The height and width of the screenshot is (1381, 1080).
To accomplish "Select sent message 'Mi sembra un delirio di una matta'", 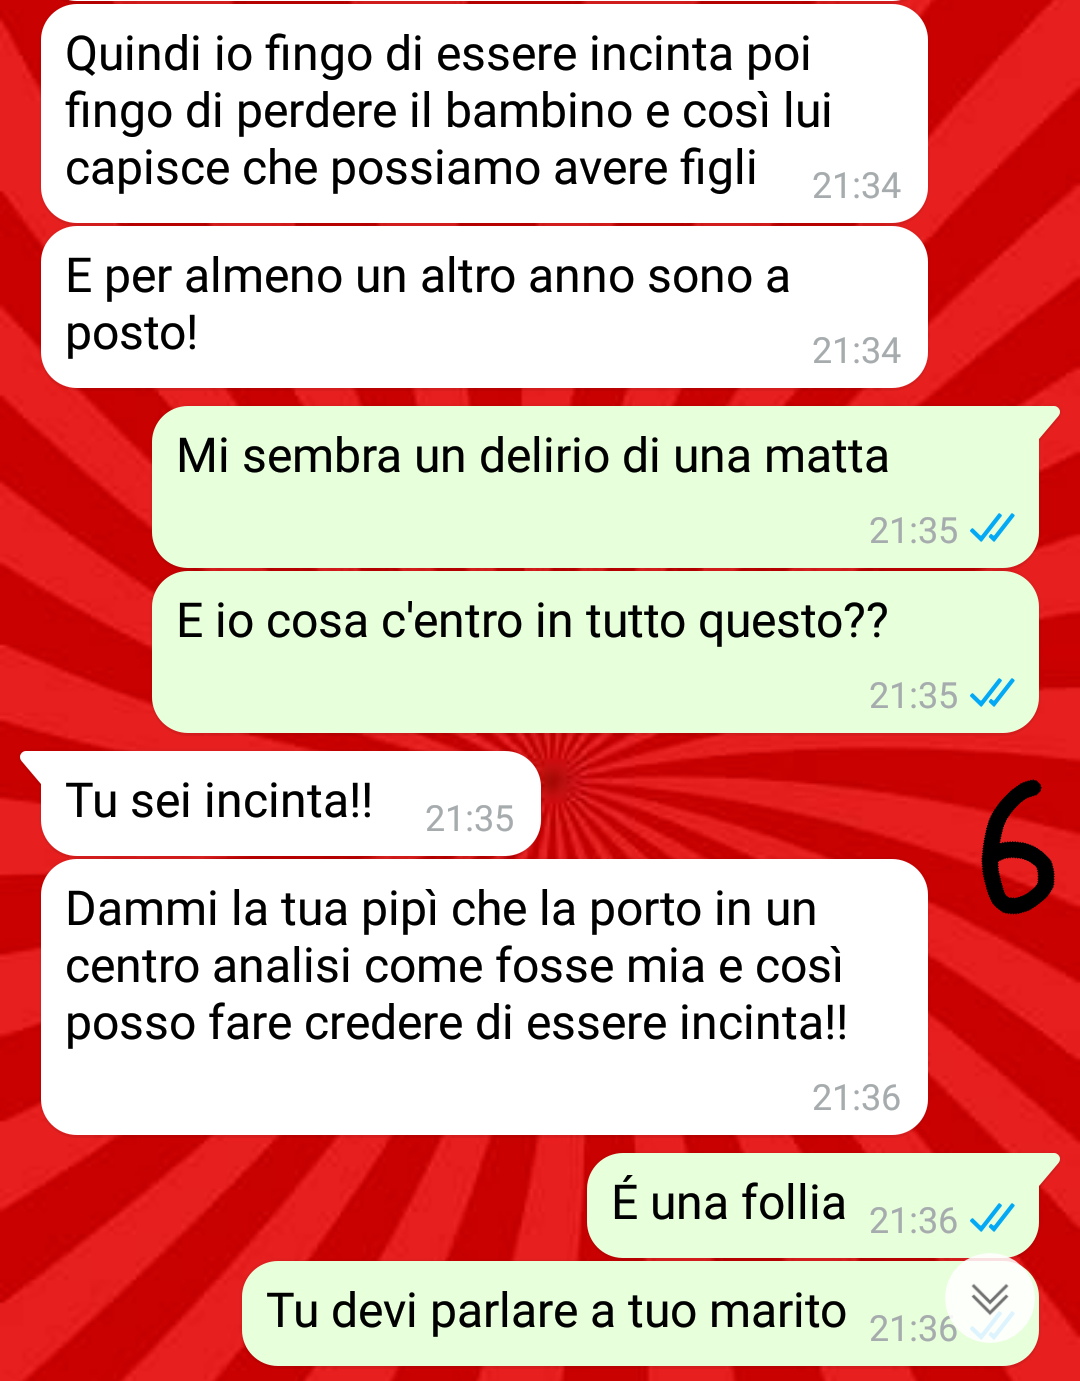I will click(595, 487).
